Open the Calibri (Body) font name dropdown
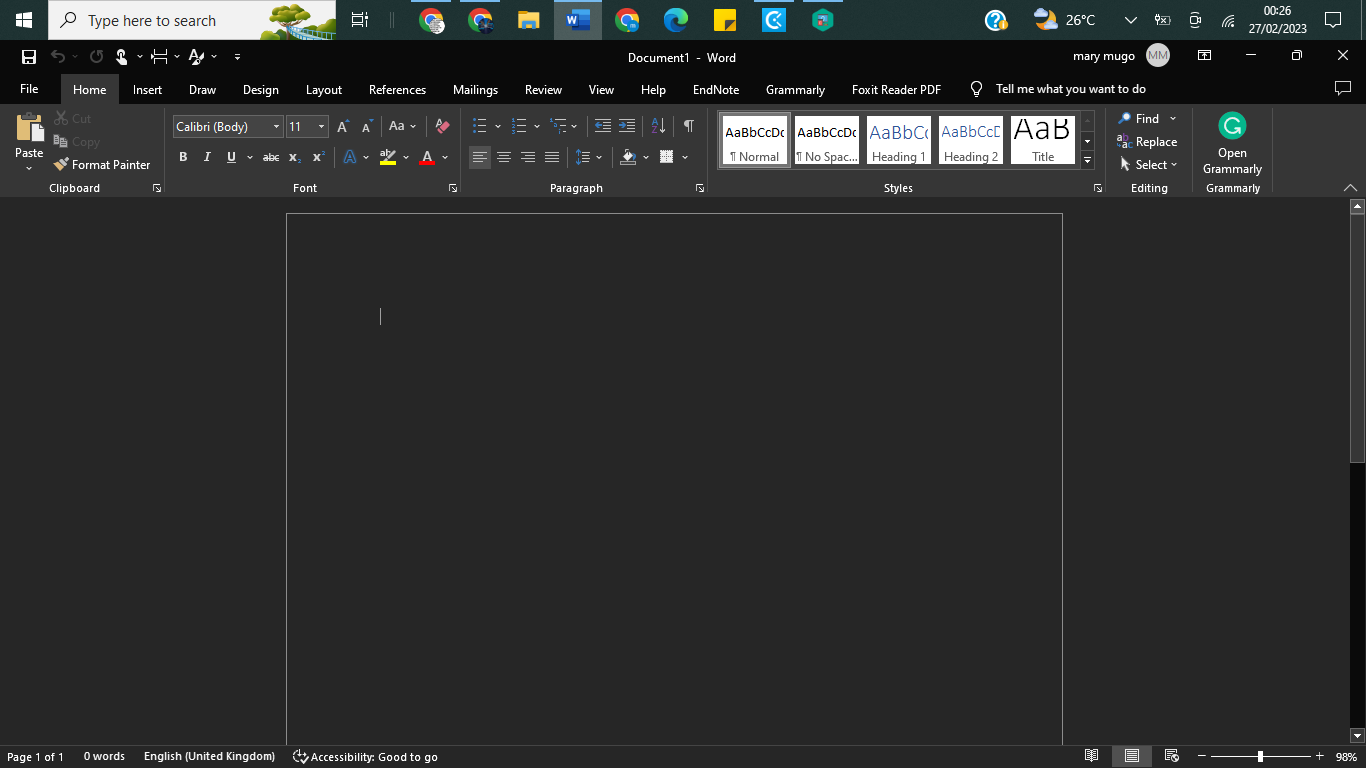This screenshot has width=1366, height=768. coord(276,127)
